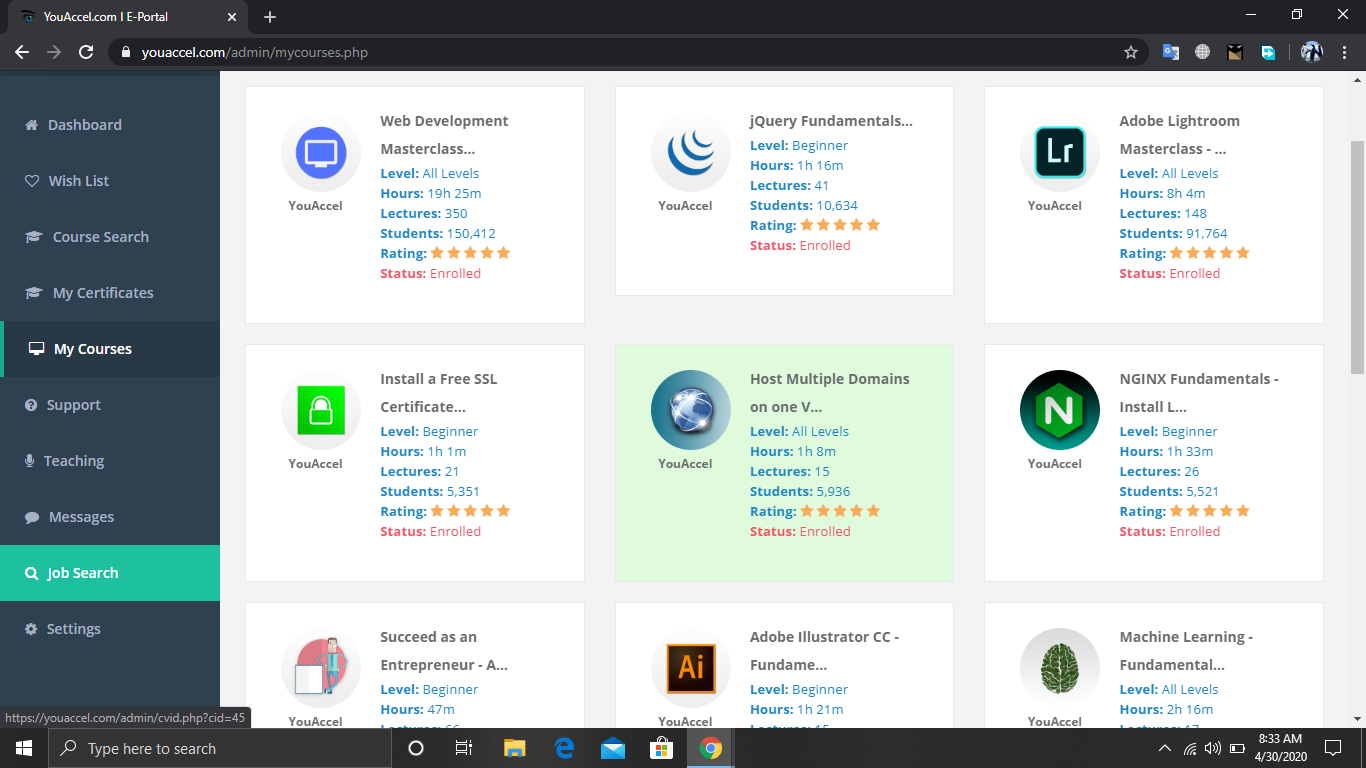Select My Certificates in the sidebar
Screen dimensions: 1366x768
coord(102,293)
